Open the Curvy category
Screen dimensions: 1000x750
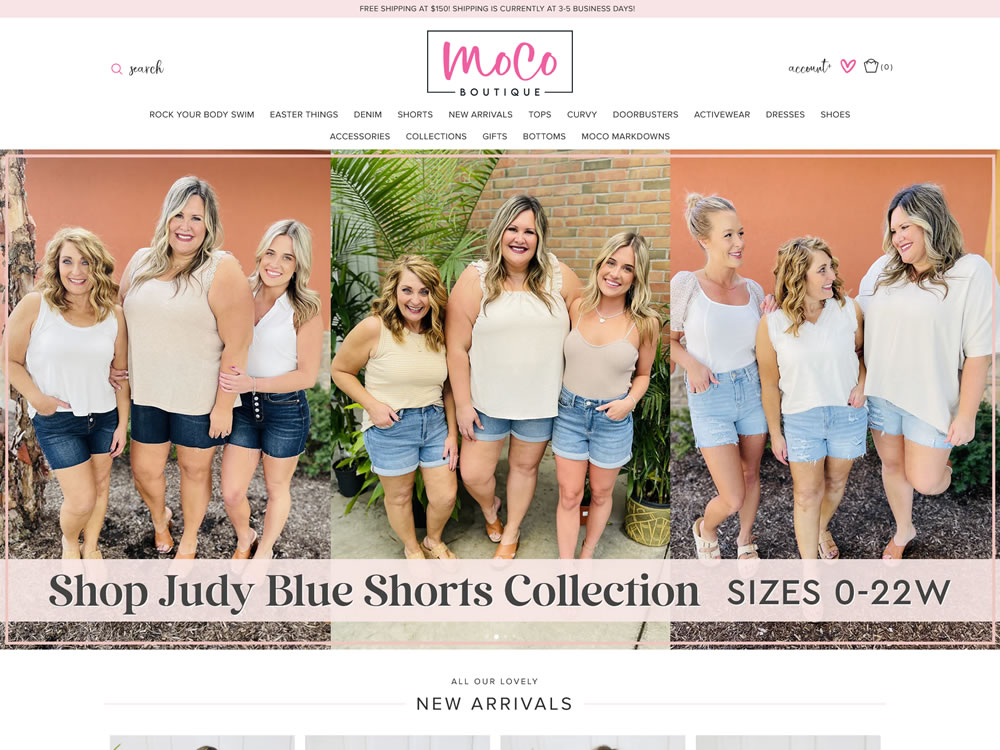[x=582, y=115]
